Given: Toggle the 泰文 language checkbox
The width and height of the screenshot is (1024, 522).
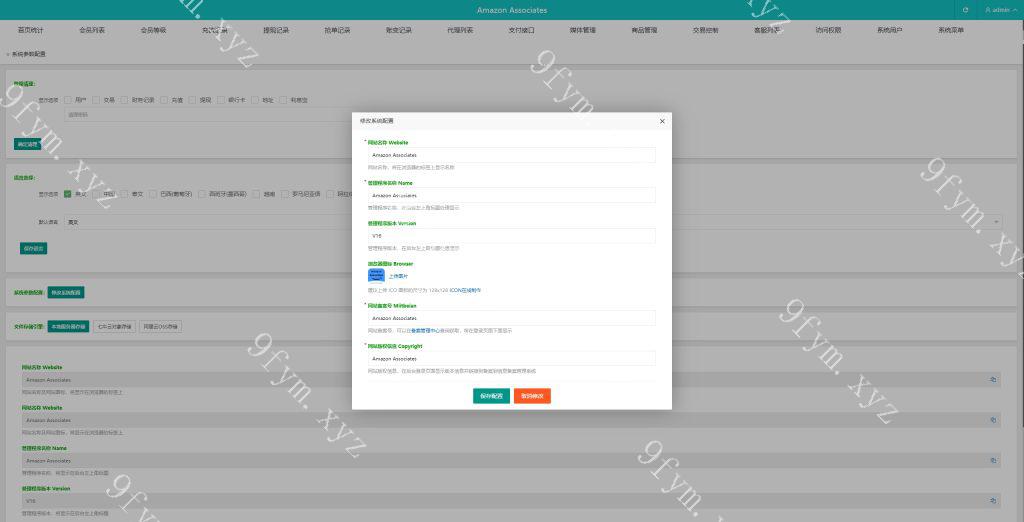Looking at the screenshot, I should [x=124, y=194].
